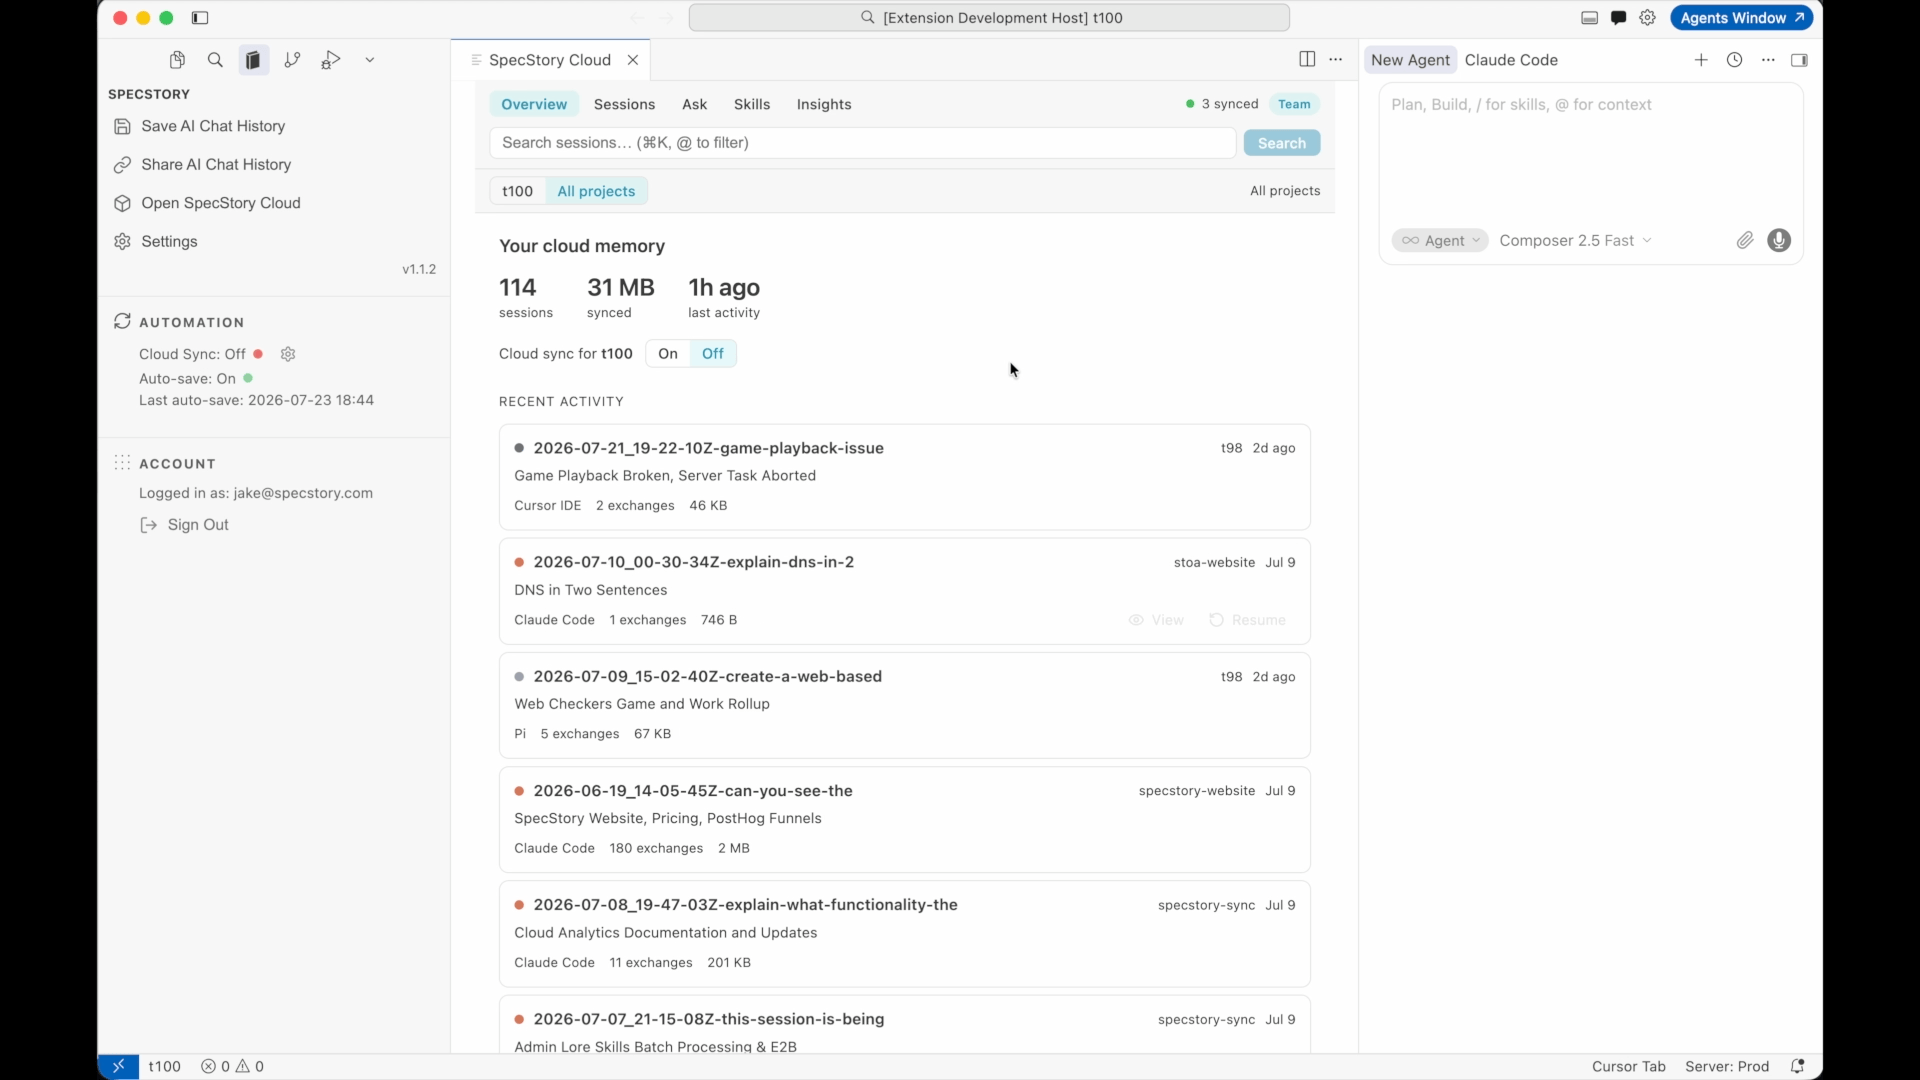Select the Claude Code agent tab
Image resolution: width=1920 pixels, height=1080 pixels.
[x=1511, y=60]
